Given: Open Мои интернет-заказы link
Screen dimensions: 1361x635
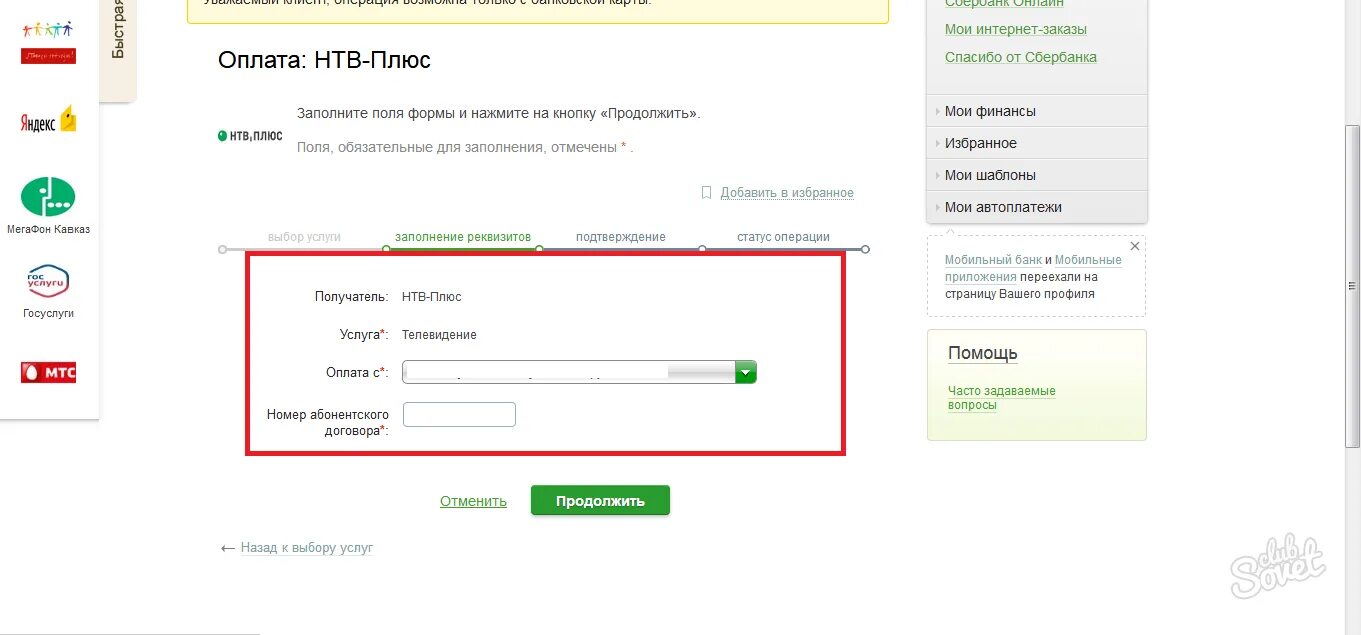Looking at the screenshot, I should click(x=1016, y=29).
